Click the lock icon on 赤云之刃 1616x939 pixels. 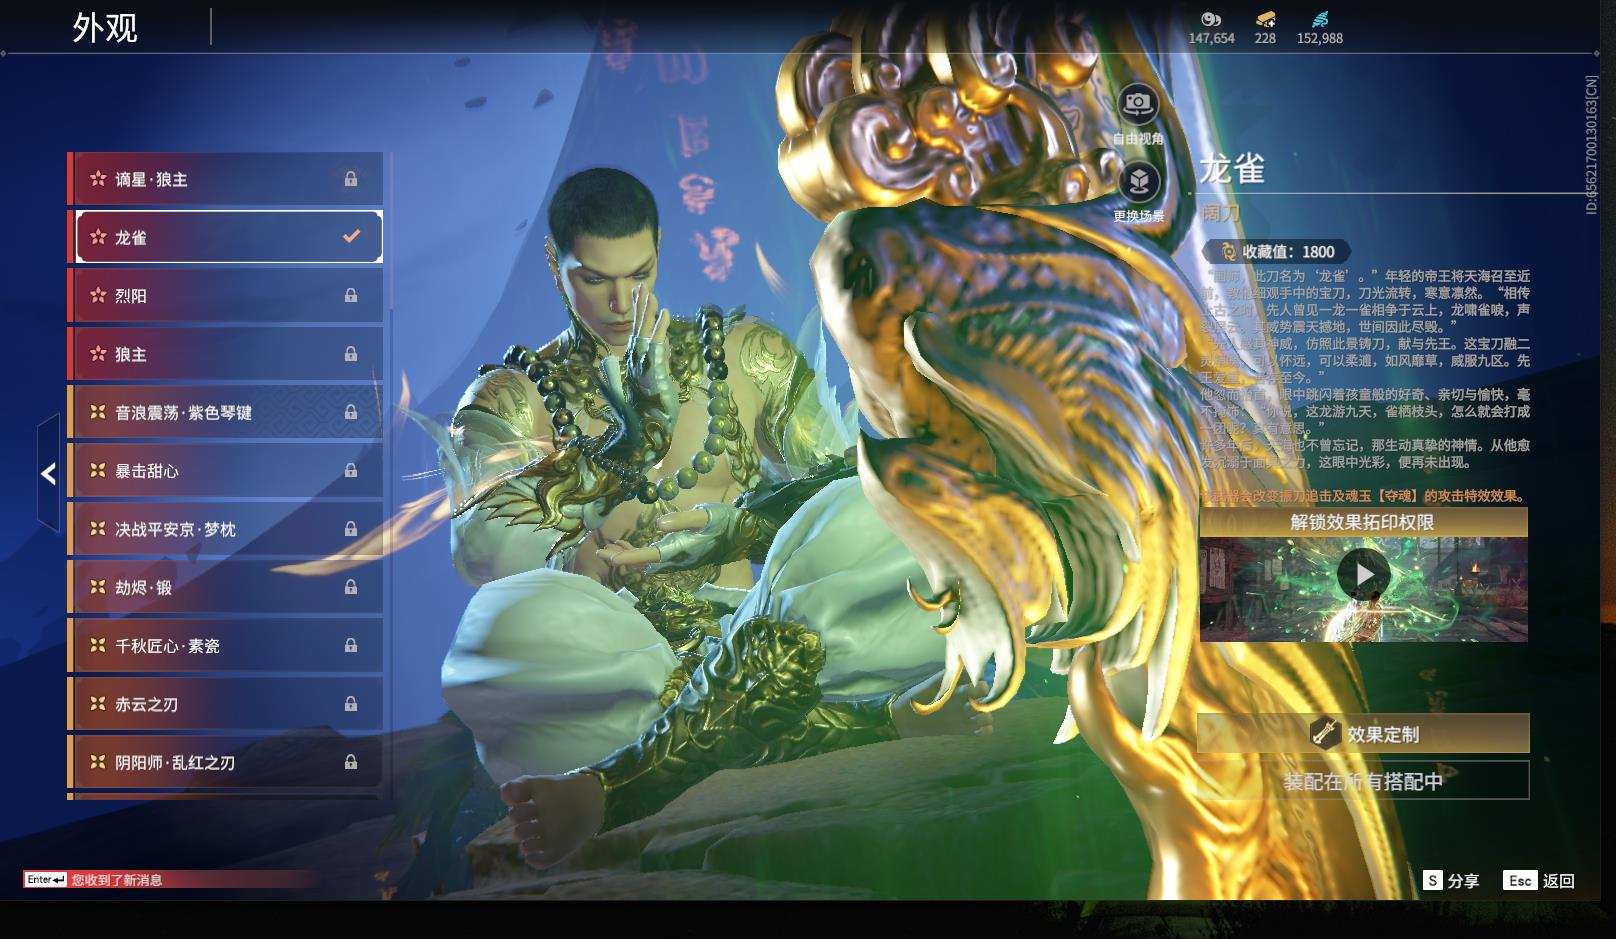coord(351,704)
